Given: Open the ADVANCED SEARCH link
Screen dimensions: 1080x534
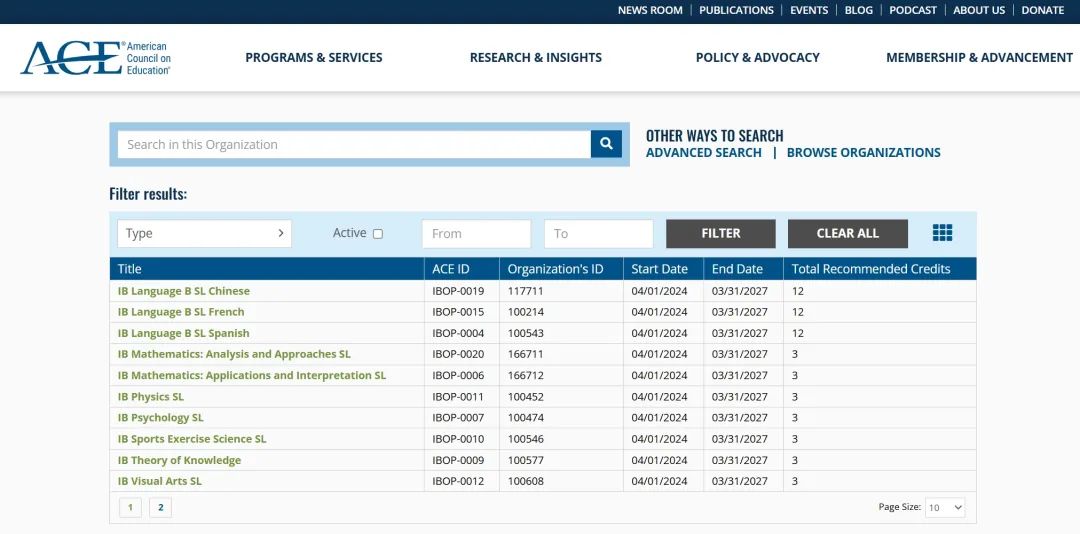Looking at the screenshot, I should (x=704, y=153).
